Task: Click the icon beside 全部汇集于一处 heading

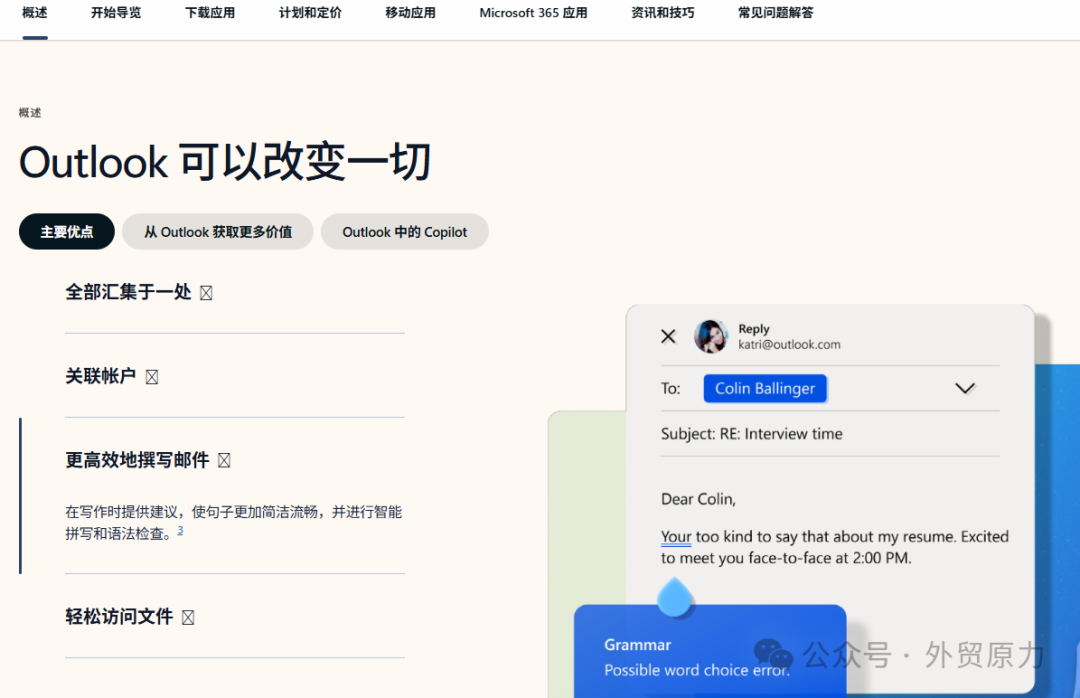Action: click(205, 292)
